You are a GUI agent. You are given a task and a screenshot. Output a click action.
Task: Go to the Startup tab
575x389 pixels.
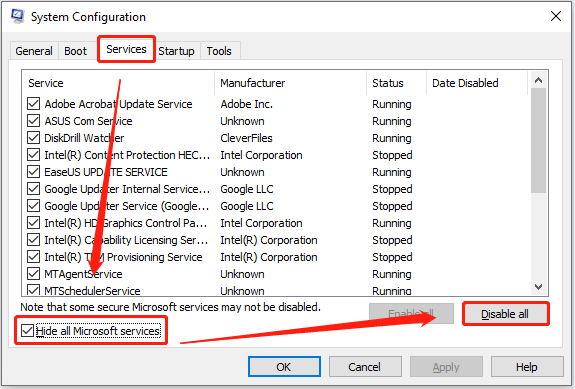coord(176,51)
